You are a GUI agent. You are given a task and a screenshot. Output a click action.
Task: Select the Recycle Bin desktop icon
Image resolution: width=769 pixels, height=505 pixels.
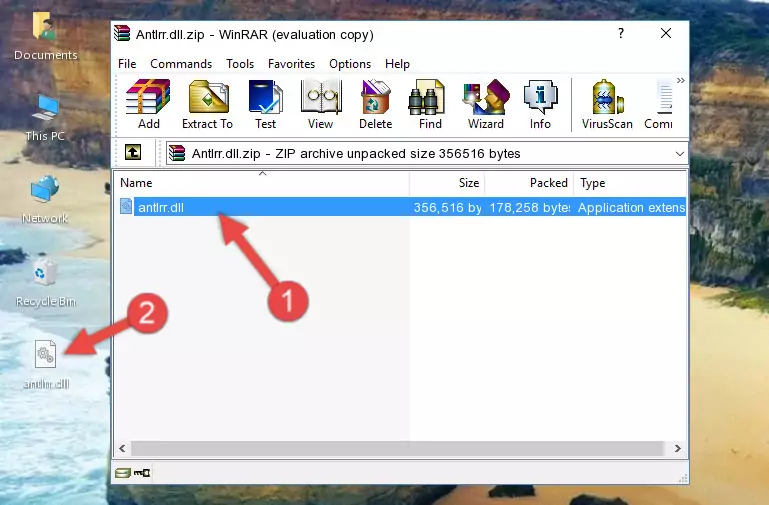pos(45,283)
